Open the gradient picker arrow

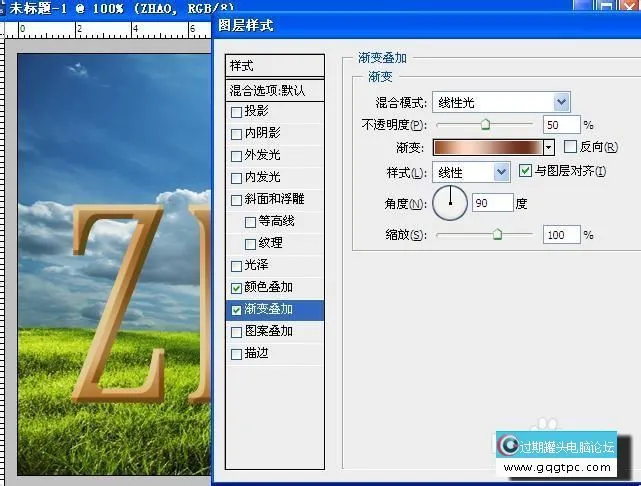click(549, 147)
